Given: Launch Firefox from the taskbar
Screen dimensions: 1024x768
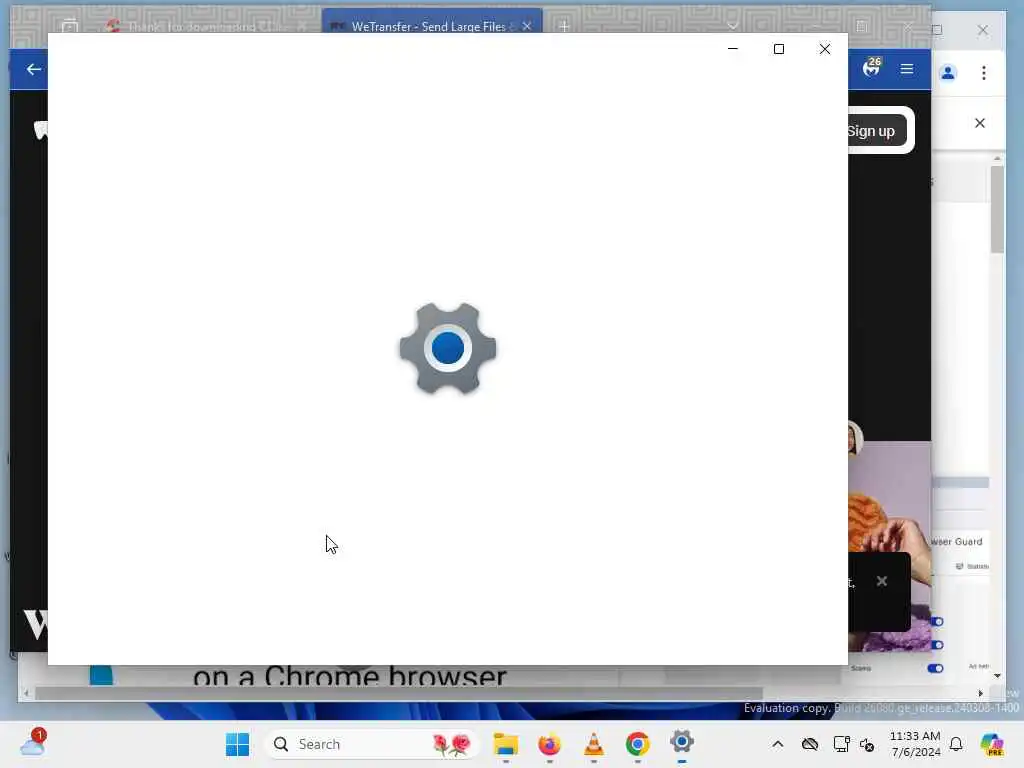Looking at the screenshot, I should point(549,744).
